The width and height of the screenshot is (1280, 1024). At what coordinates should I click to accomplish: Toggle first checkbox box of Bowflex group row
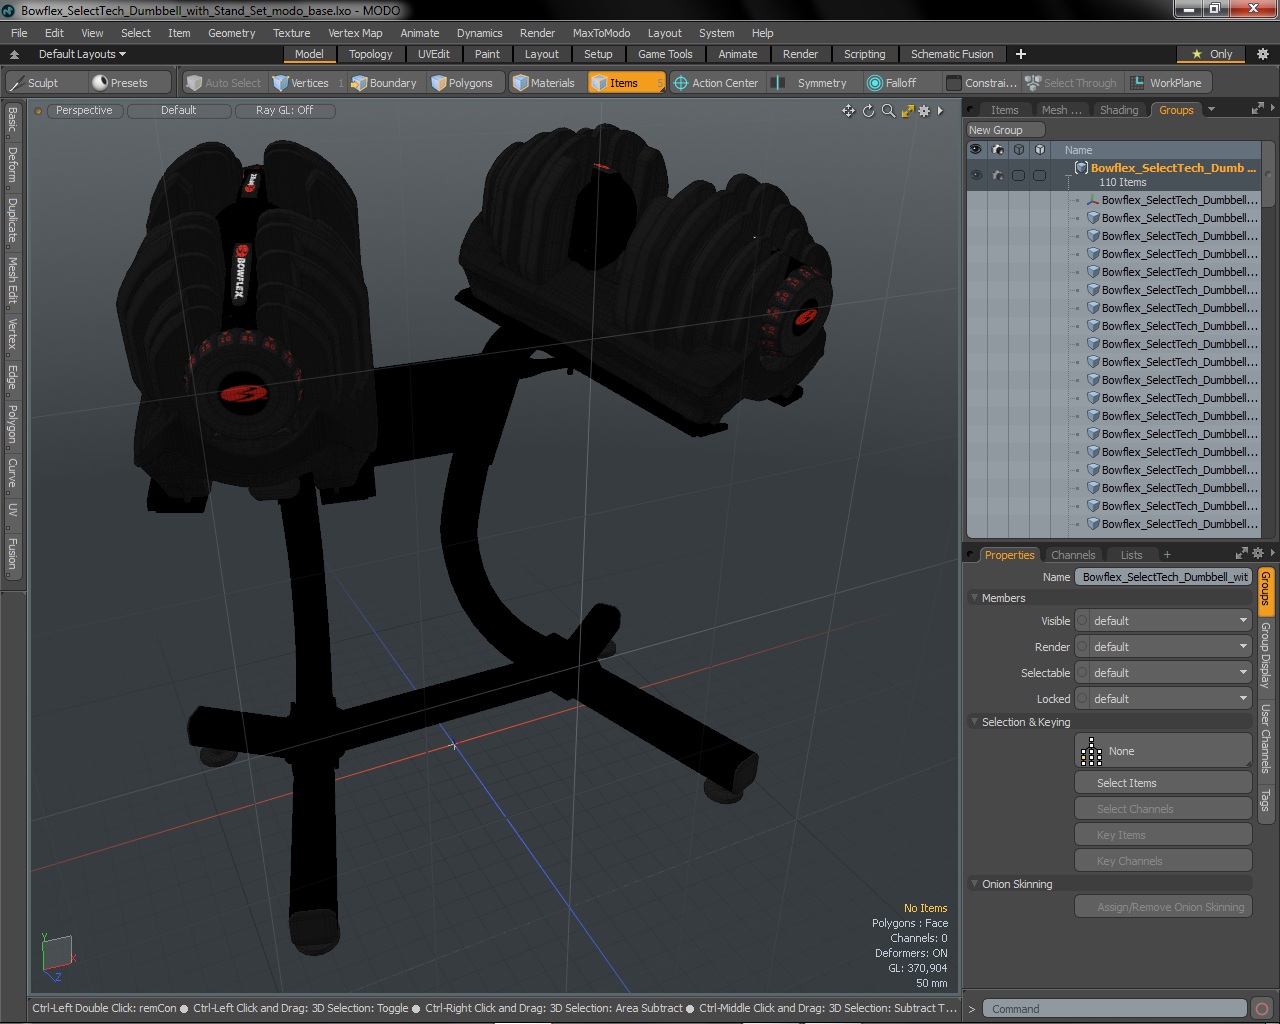(1018, 176)
